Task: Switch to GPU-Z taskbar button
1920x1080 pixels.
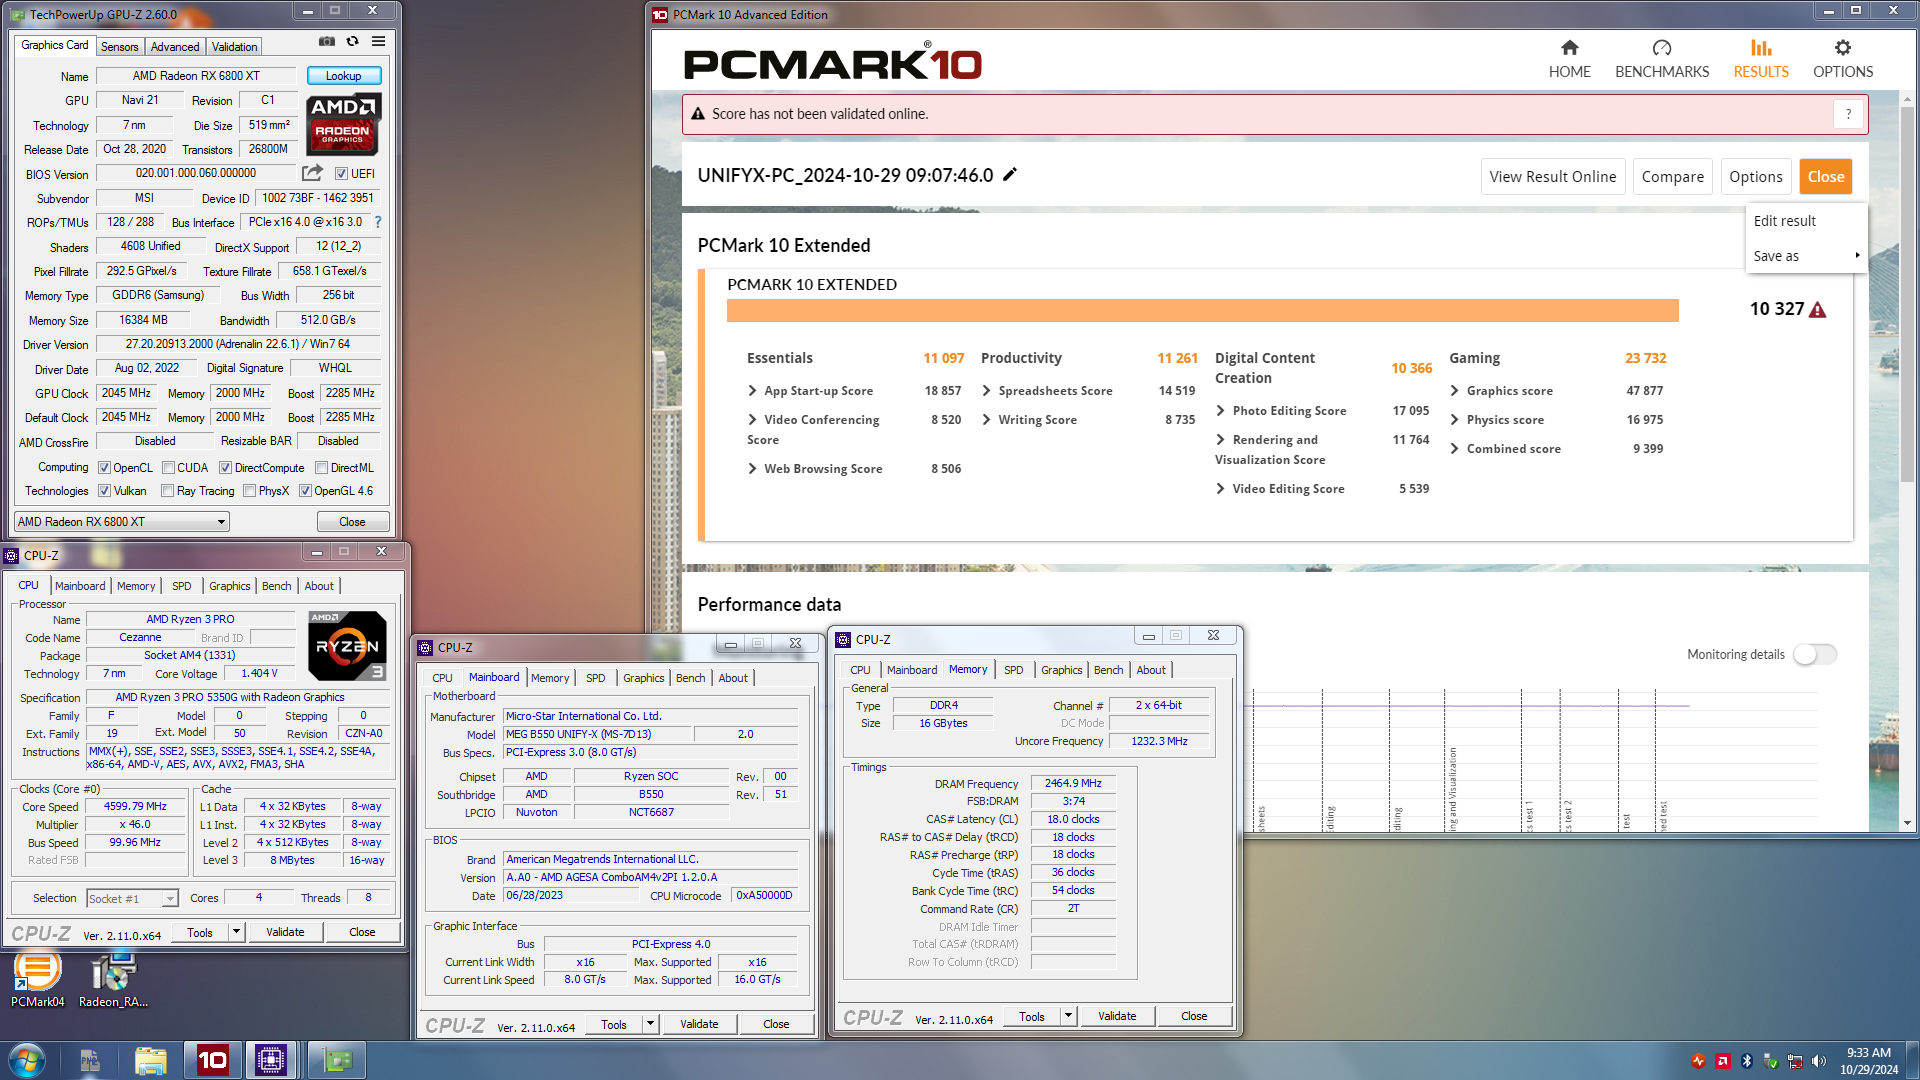Action: (x=336, y=1060)
